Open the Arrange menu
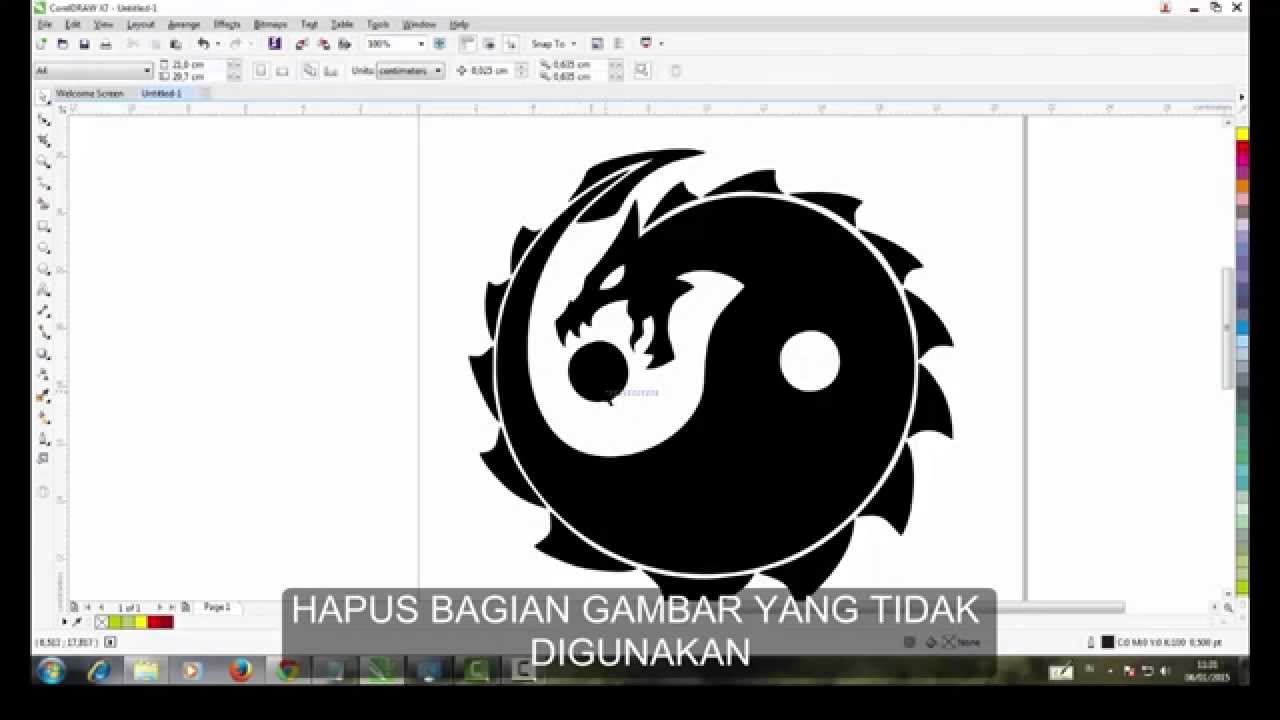Screen dimensions: 1280x720 [x=184, y=24]
